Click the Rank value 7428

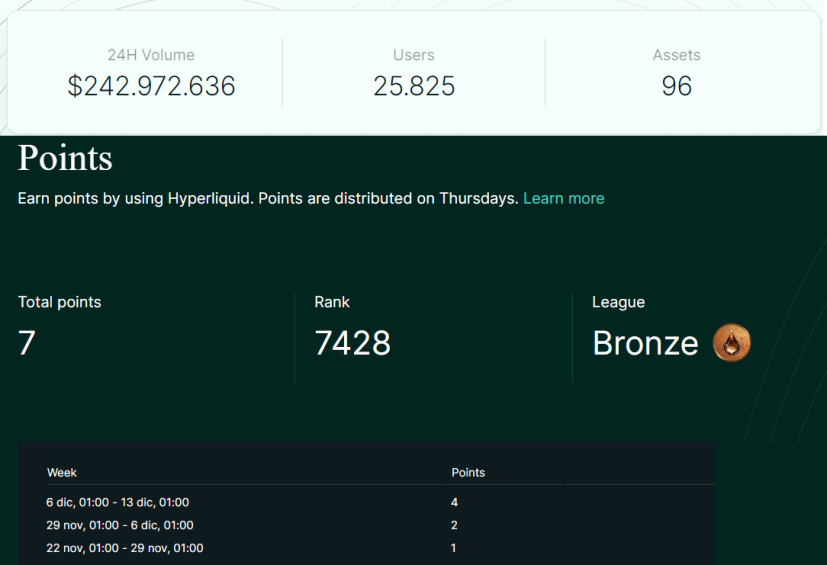coord(352,343)
